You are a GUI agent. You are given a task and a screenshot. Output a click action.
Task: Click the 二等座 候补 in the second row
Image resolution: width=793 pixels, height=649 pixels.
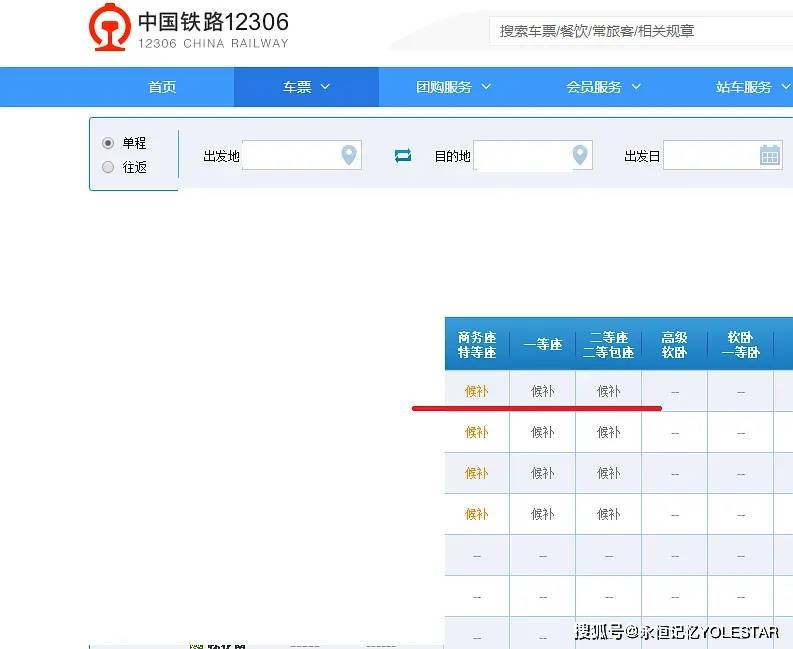pyautogui.click(x=608, y=432)
